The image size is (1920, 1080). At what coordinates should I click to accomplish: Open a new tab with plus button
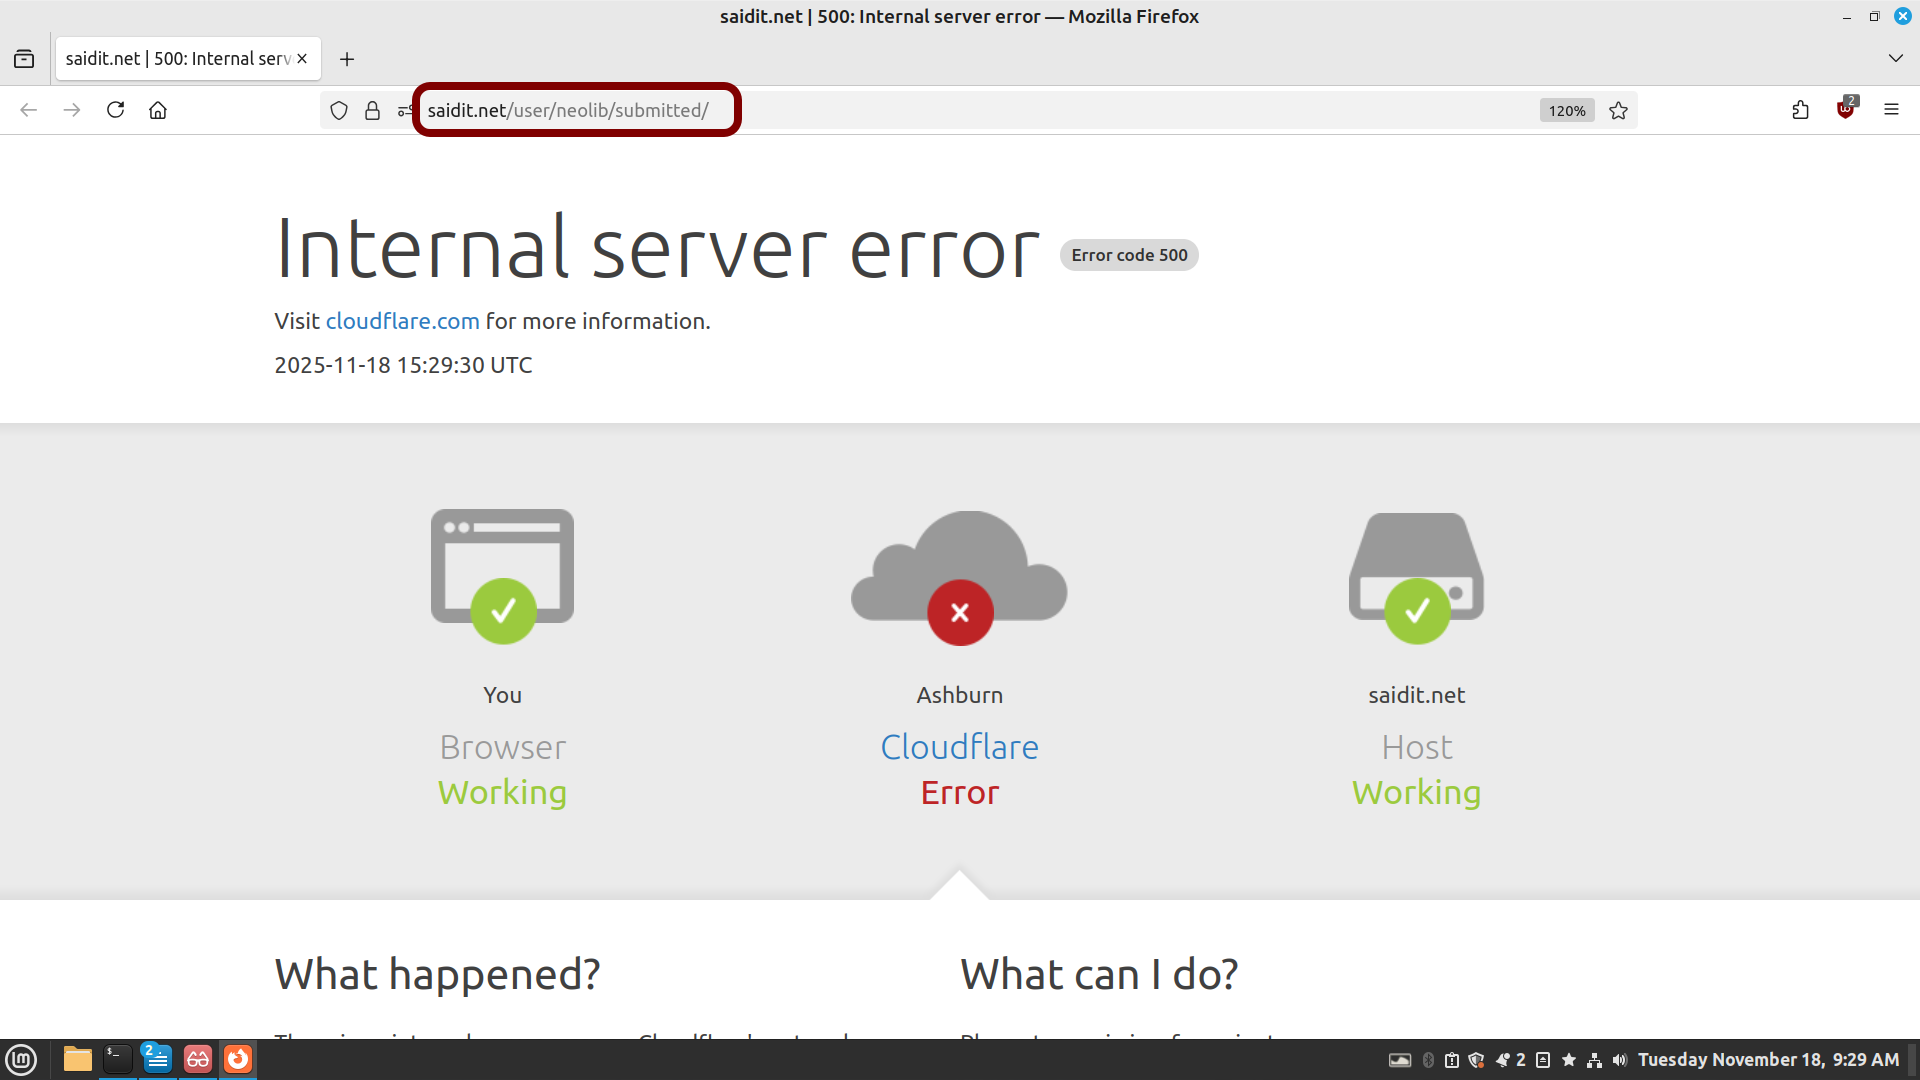pyautogui.click(x=347, y=59)
